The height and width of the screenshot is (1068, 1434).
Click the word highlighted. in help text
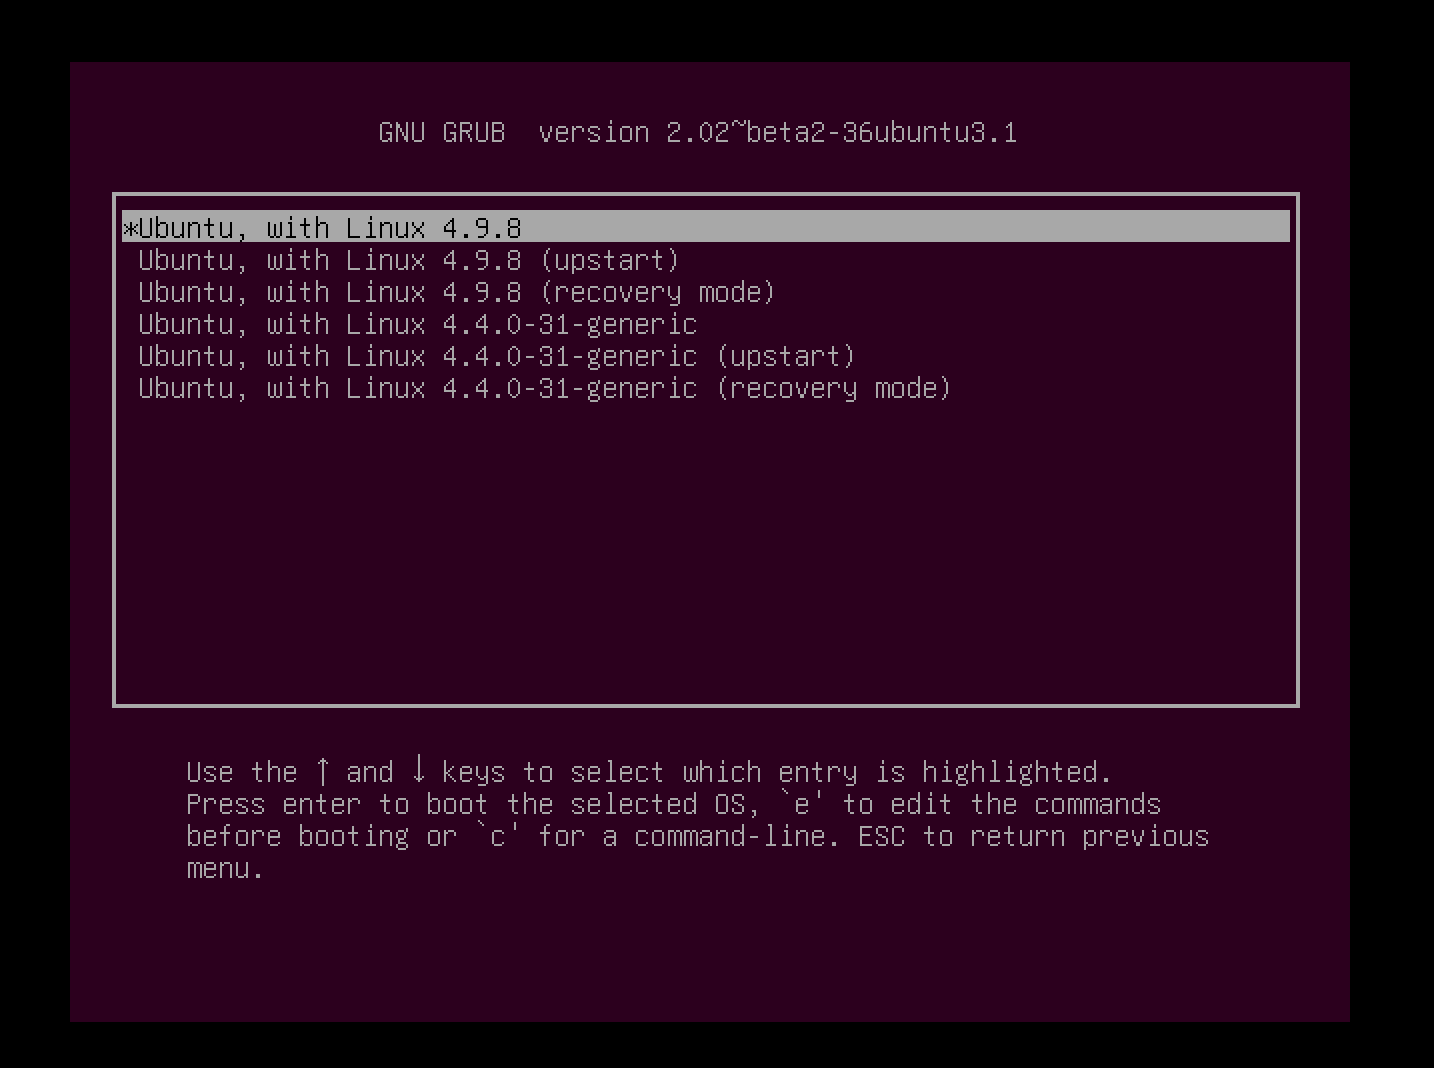(x=1017, y=772)
